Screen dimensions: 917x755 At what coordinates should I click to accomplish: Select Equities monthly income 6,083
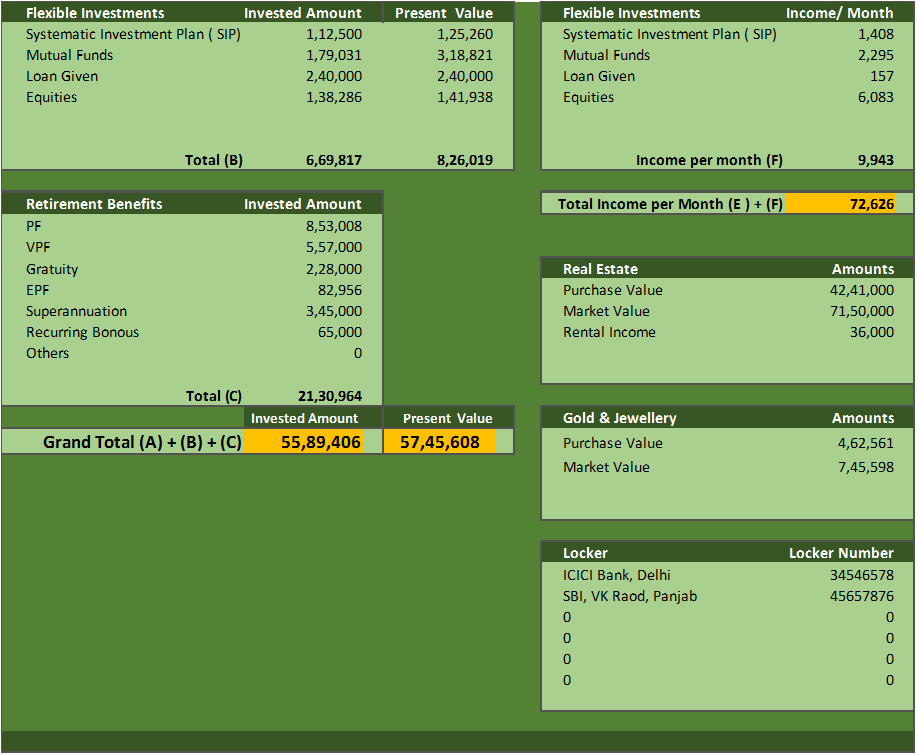pyautogui.click(x=875, y=98)
